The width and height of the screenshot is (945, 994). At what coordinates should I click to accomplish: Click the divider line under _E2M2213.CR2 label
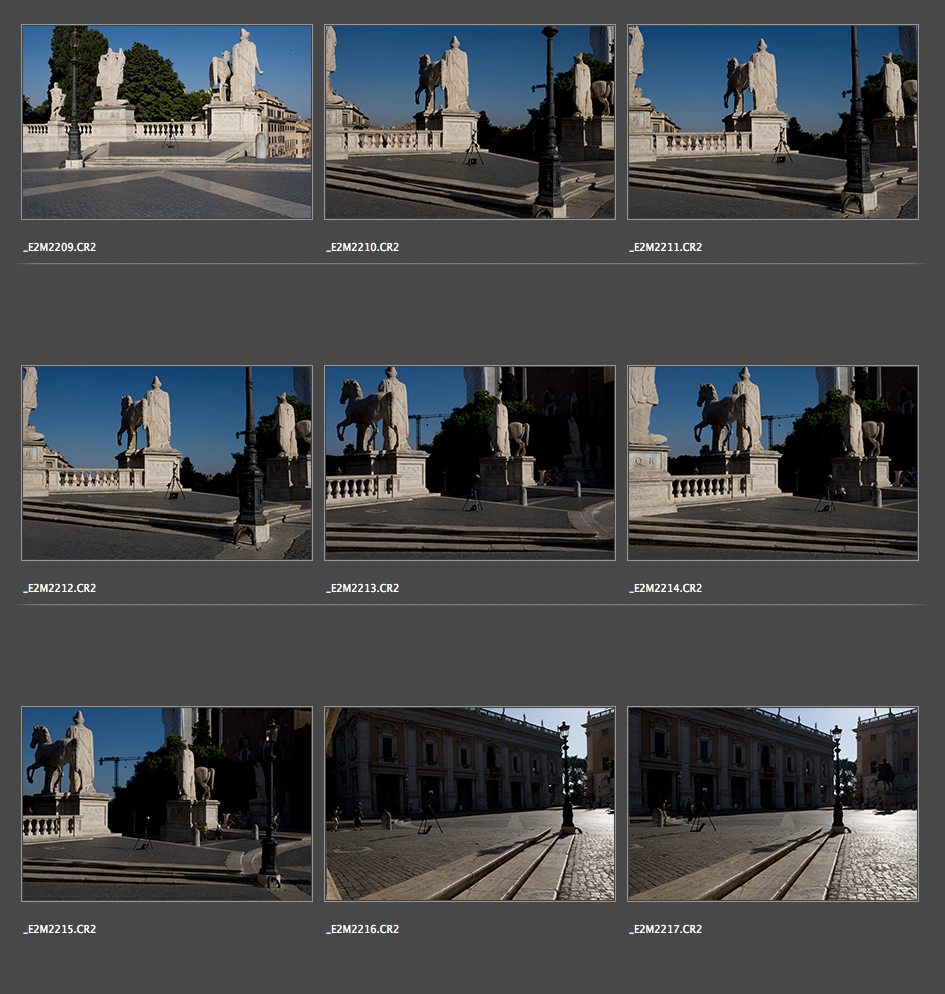(x=469, y=605)
